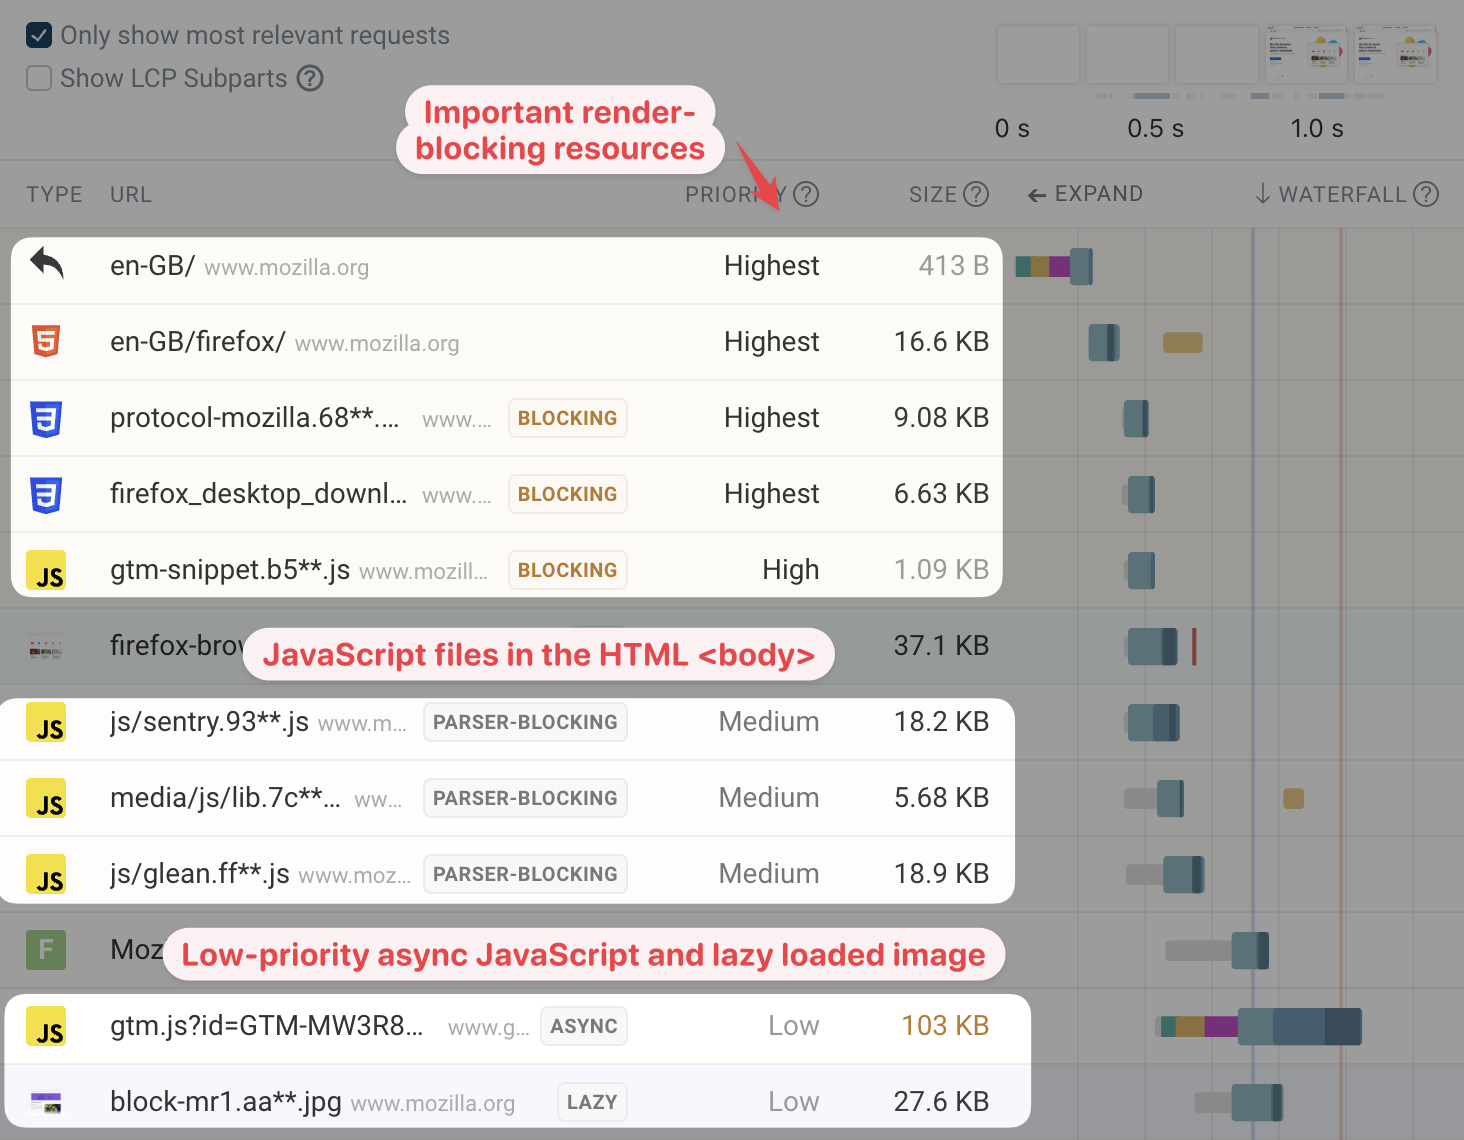This screenshot has width=1464, height=1140.
Task: Click CSS icon for protocol-mozilla stylesheet
Action: (x=46, y=418)
